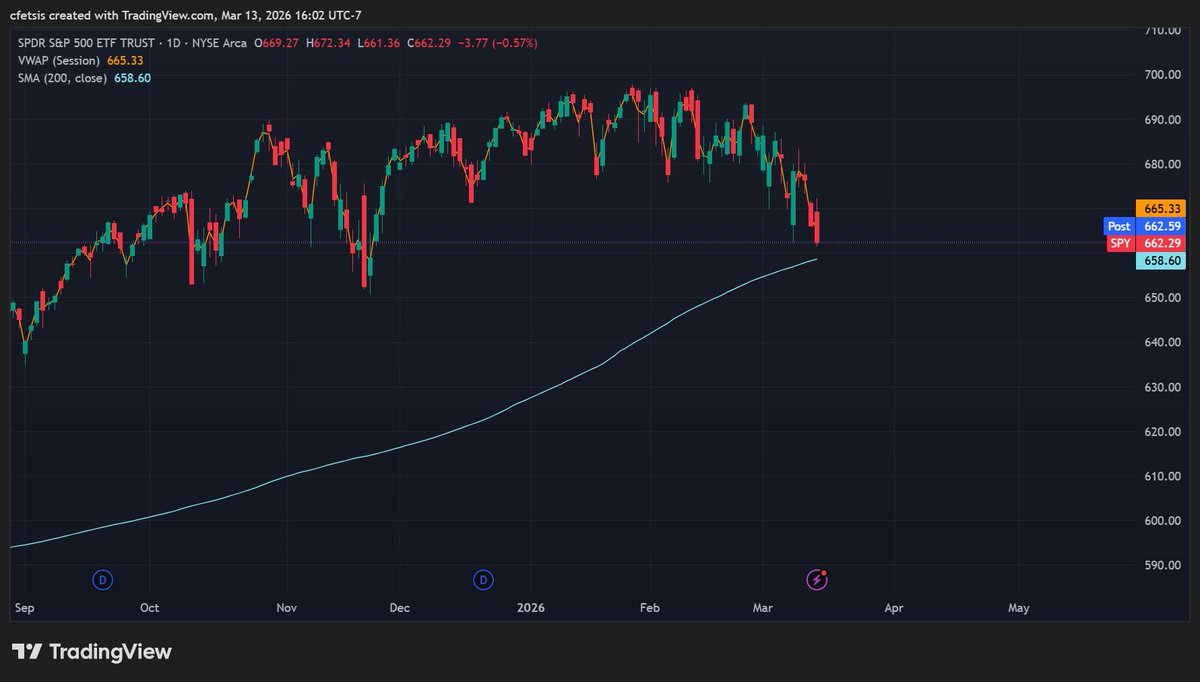Click the Oct label on time axis
This screenshot has width=1200, height=682.
[150, 607]
